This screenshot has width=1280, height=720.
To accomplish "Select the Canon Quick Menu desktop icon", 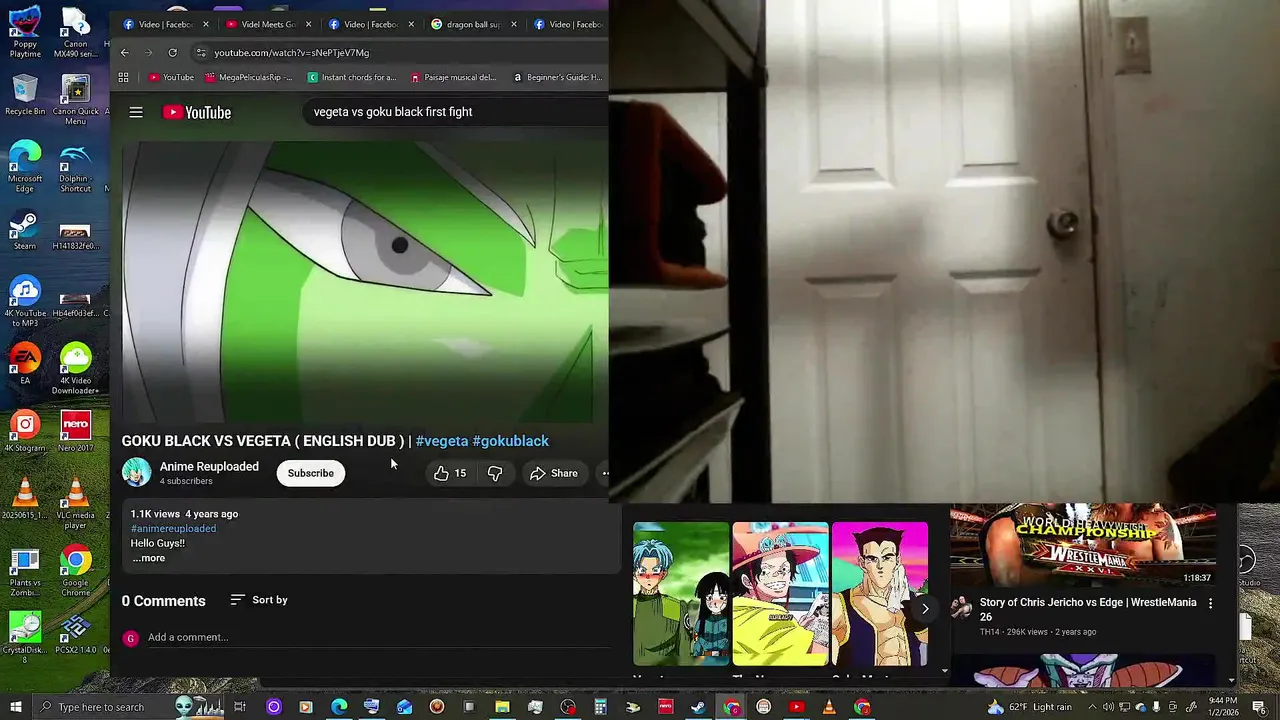I will (75, 100).
